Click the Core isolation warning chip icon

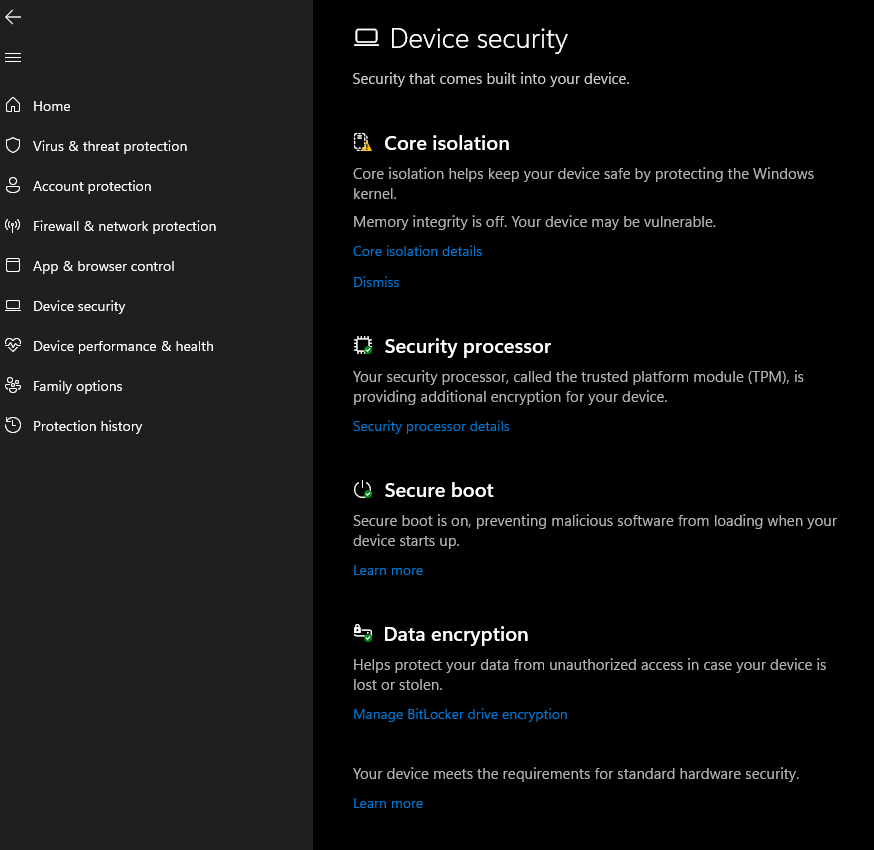click(x=363, y=143)
